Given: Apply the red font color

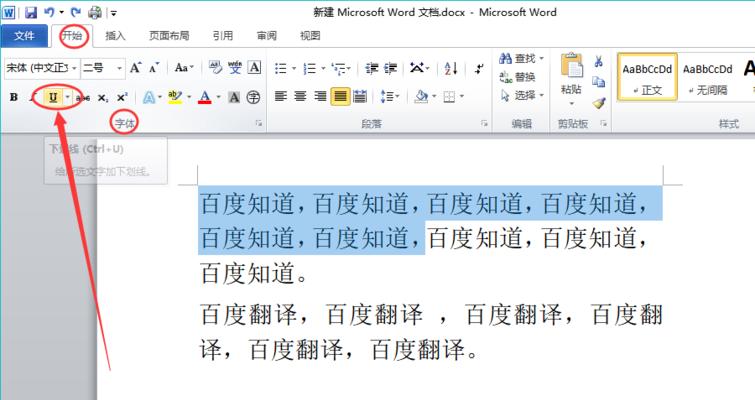Looking at the screenshot, I should click(205, 98).
